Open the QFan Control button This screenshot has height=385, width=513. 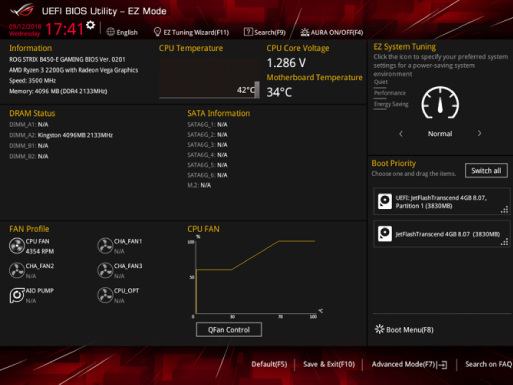tap(229, 330)
